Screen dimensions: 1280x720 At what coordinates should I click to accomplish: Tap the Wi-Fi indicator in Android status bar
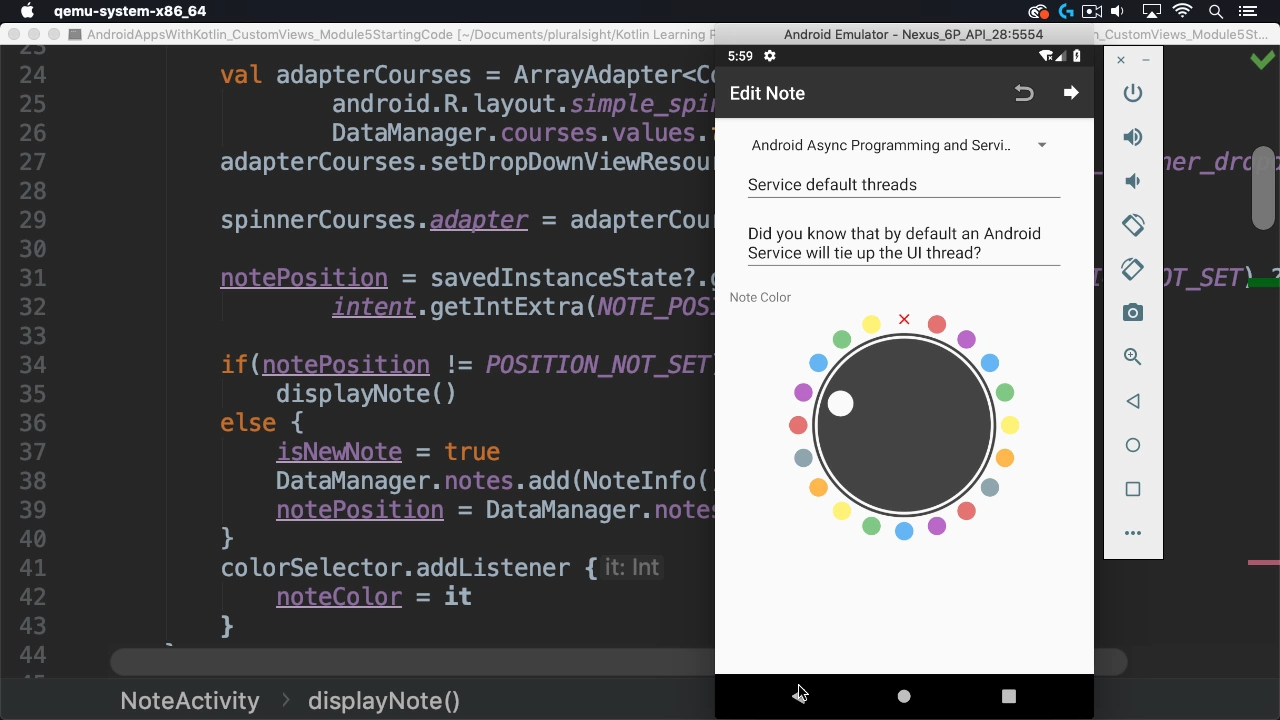click(x=1047, y=56)
